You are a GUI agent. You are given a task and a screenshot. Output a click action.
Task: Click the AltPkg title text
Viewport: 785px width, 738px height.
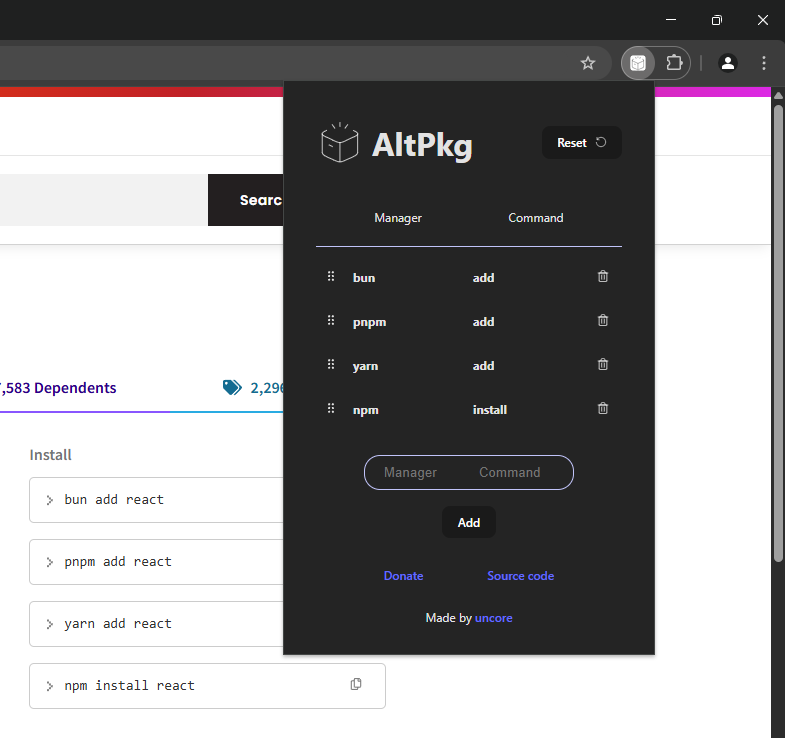[x=422, y=145]
